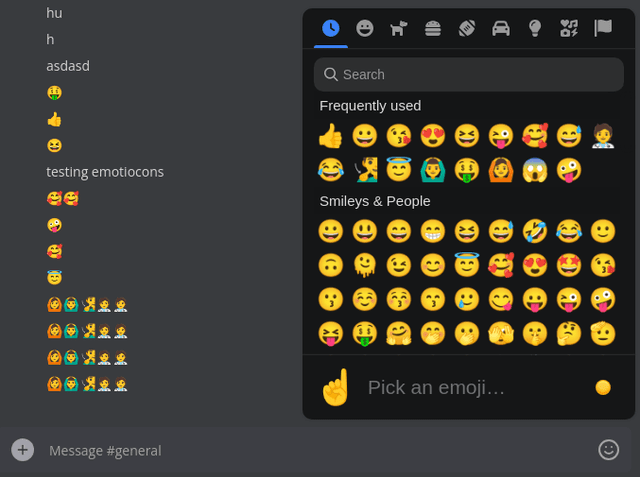Screen dimensions: 640x477
Task: Switch to the Flags category tab
Action: (x=603, y=28)
